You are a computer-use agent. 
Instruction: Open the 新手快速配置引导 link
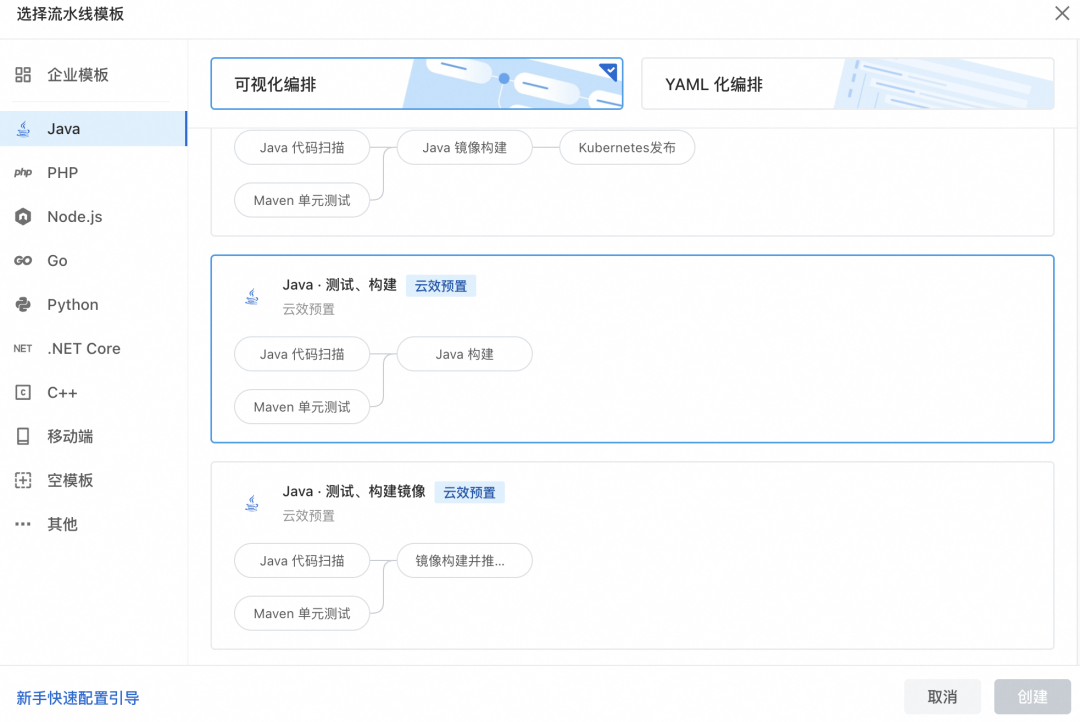point(78,698)
